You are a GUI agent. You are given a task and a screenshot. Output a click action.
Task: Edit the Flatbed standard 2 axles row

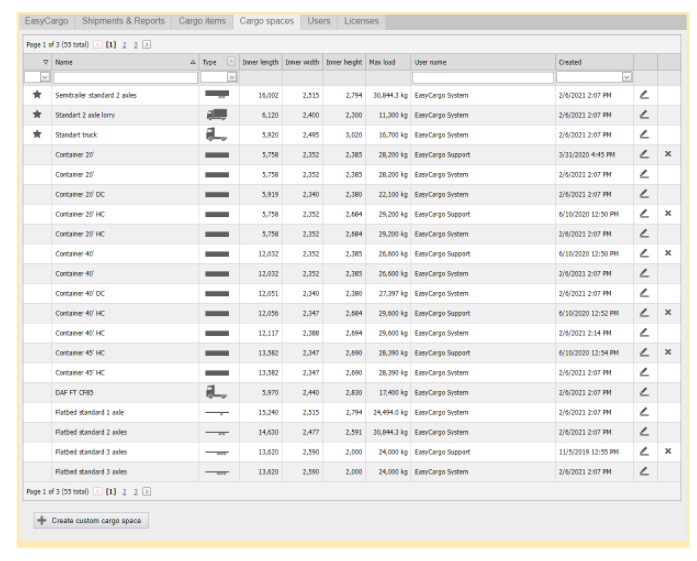tap(644, 432)
